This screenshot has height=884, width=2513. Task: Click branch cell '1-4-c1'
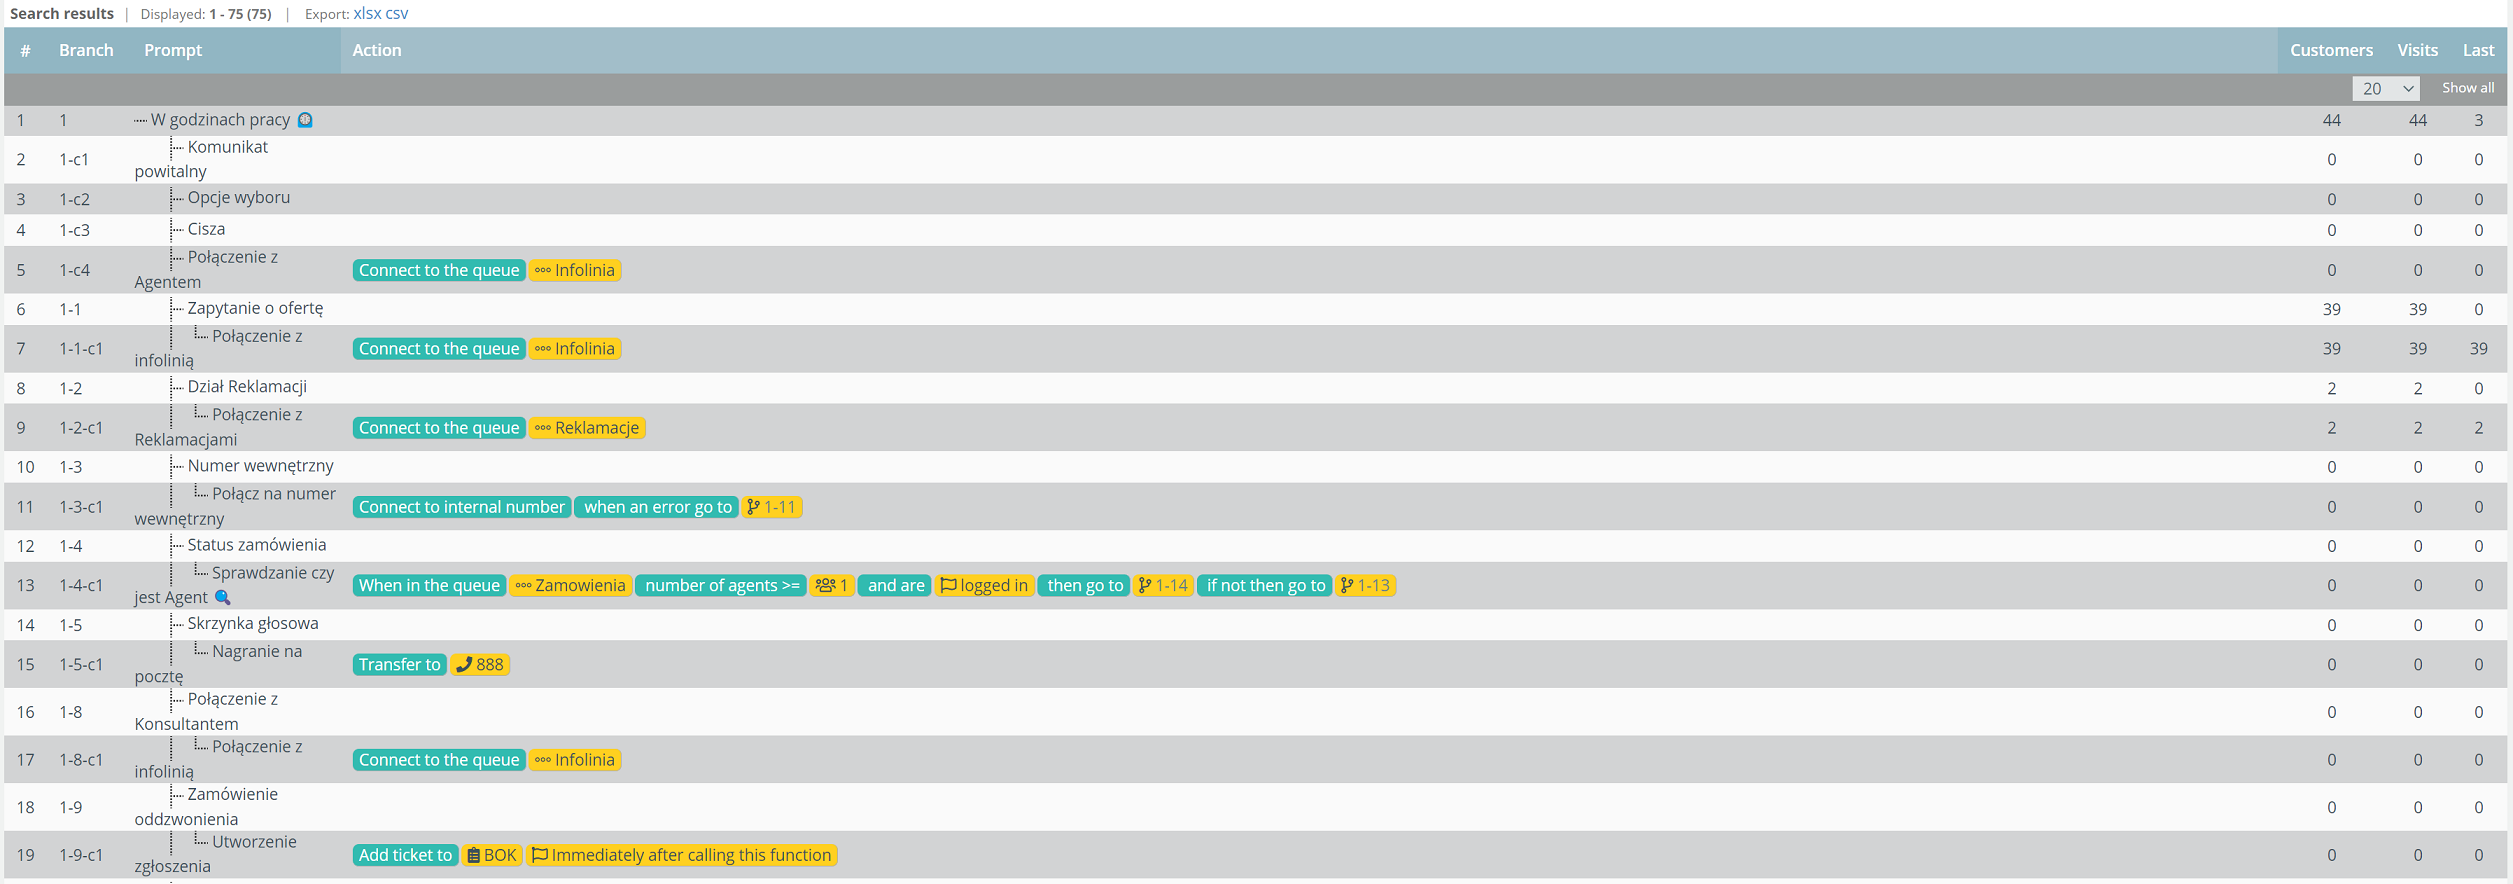(x=81, y=586)
